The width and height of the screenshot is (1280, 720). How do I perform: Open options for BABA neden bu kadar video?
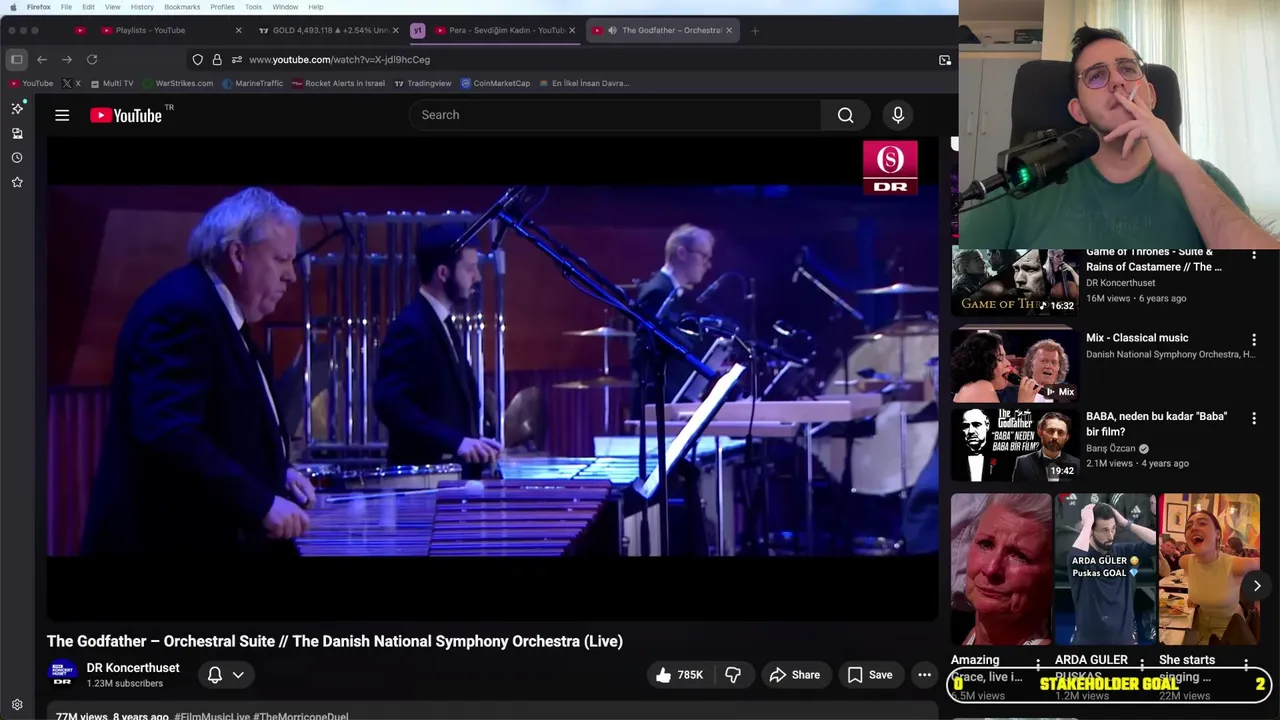click(1254, 418)
